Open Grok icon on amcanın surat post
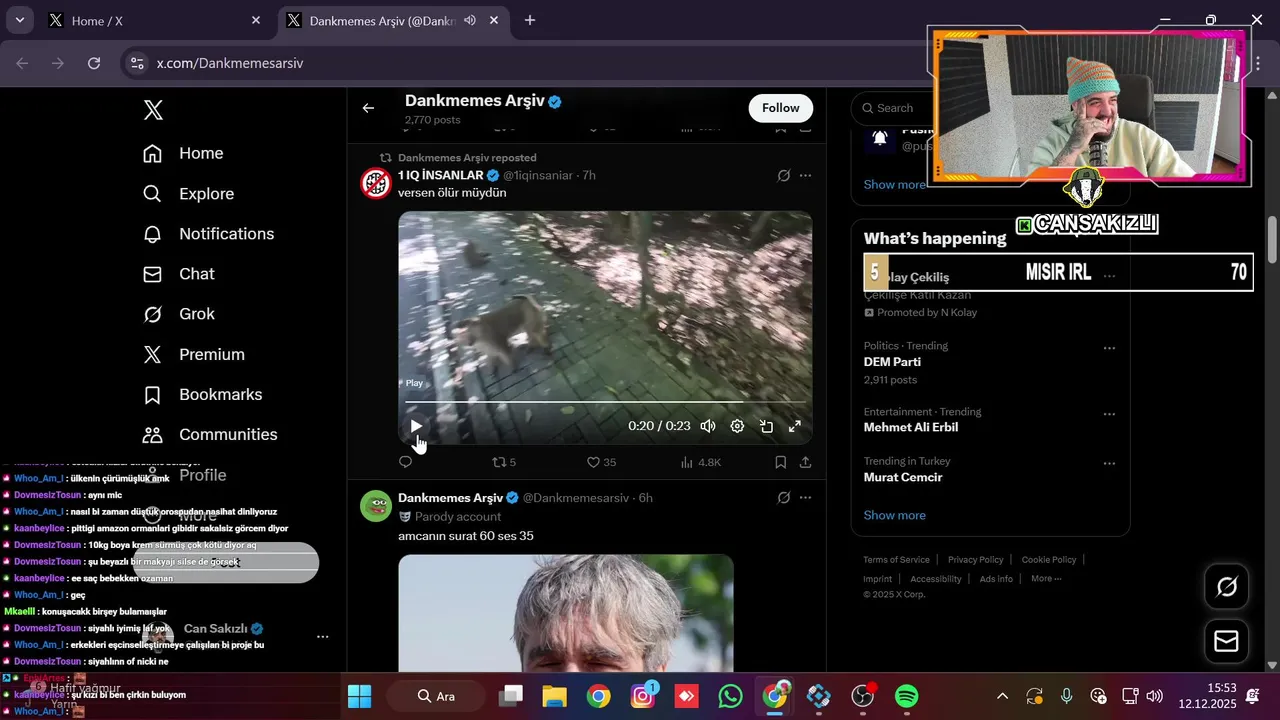1280x720 pixels. pos(784,497)
